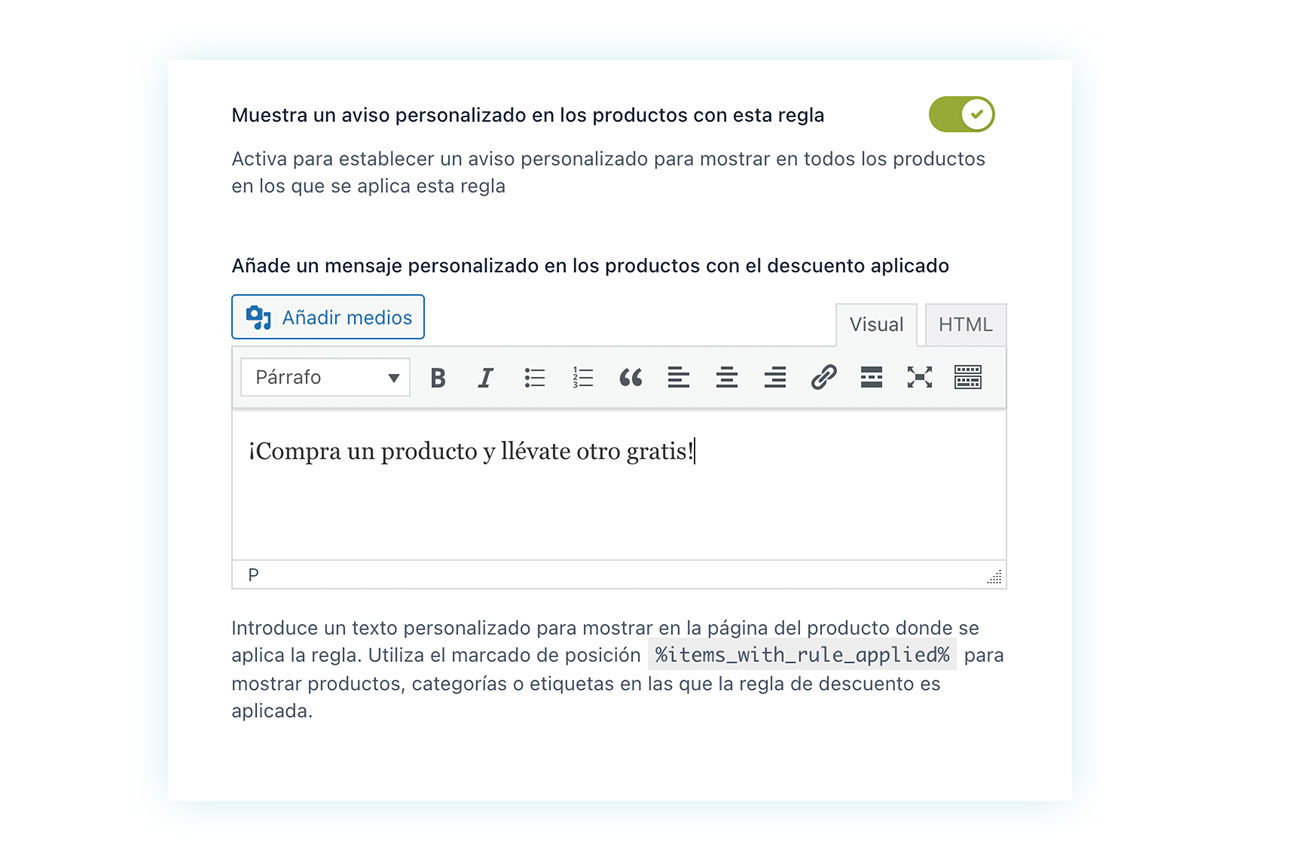The width and height of the screenshot is (1300, 862).
Task: Click the text "¡Compra un producto y llévate otro gratis!"
Action: [471, 451]
